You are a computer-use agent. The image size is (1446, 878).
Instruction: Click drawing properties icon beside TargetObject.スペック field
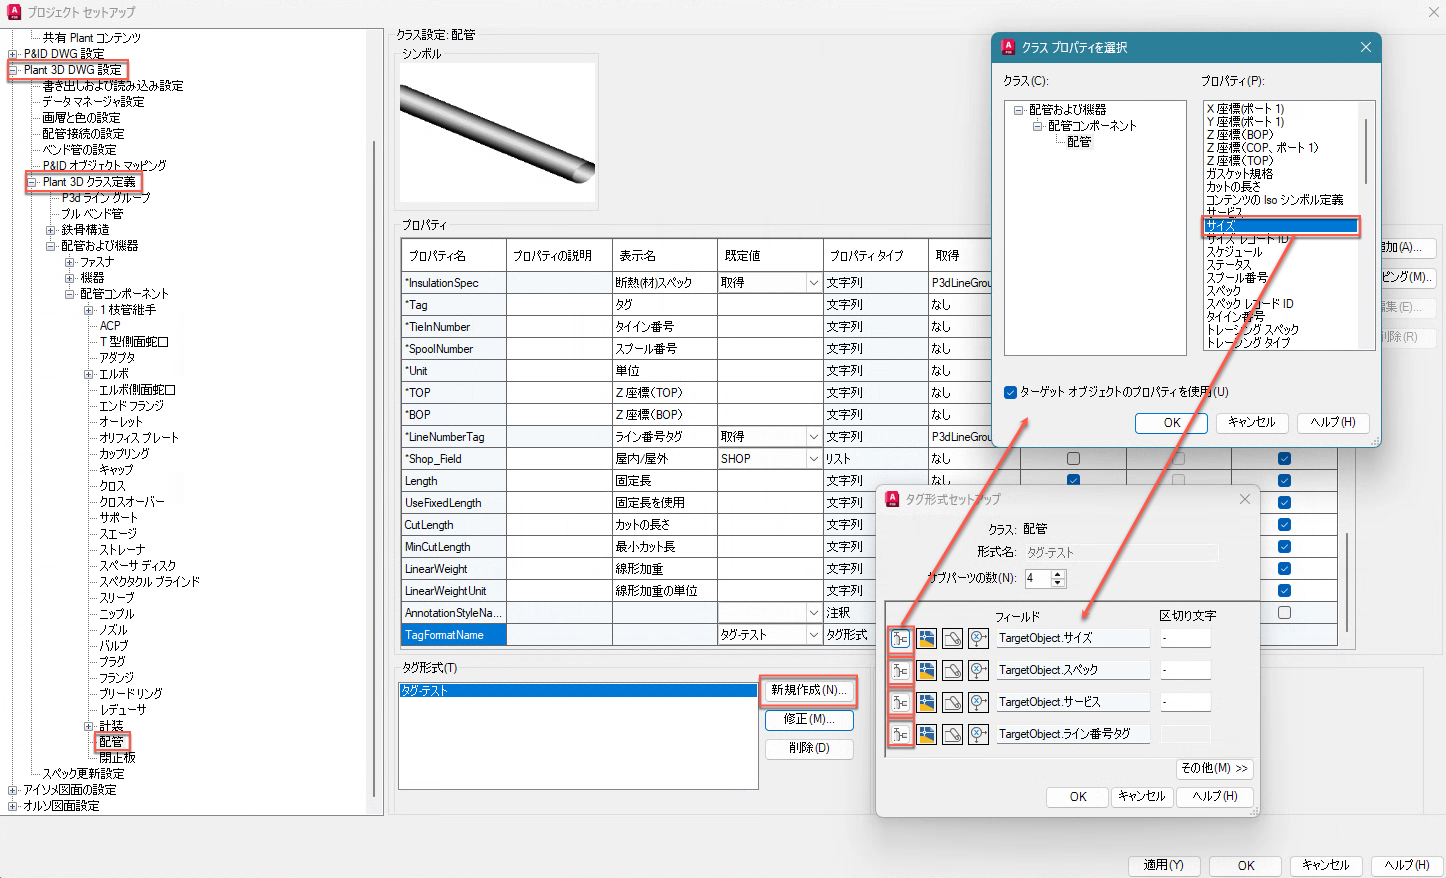point(926,670)
